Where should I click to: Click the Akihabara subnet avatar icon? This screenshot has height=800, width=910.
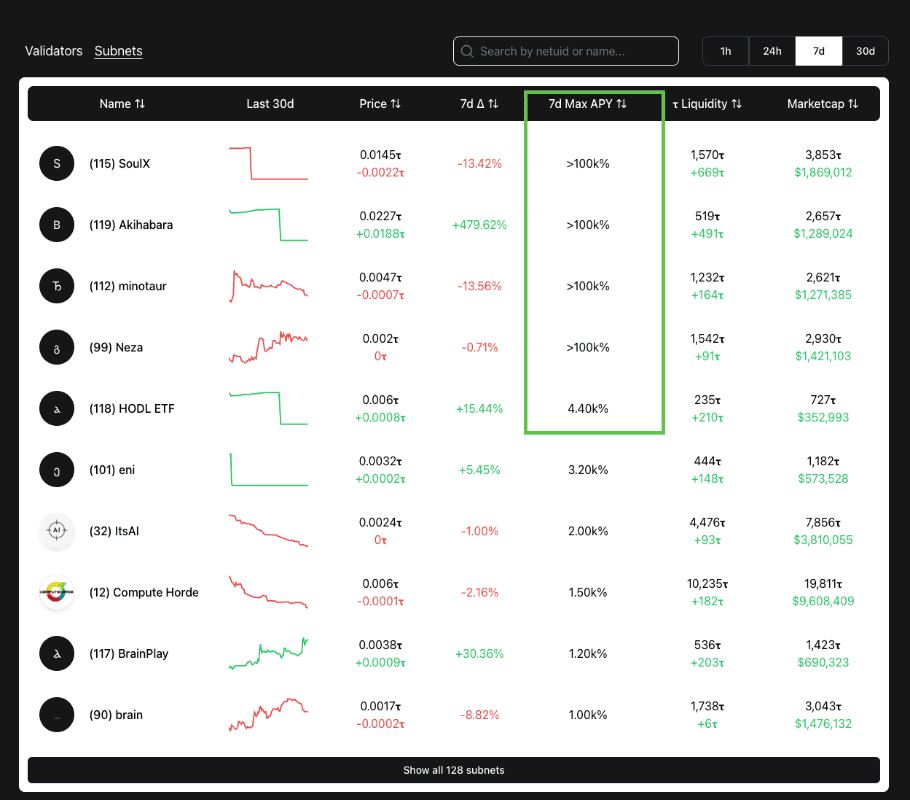point(57,225)
